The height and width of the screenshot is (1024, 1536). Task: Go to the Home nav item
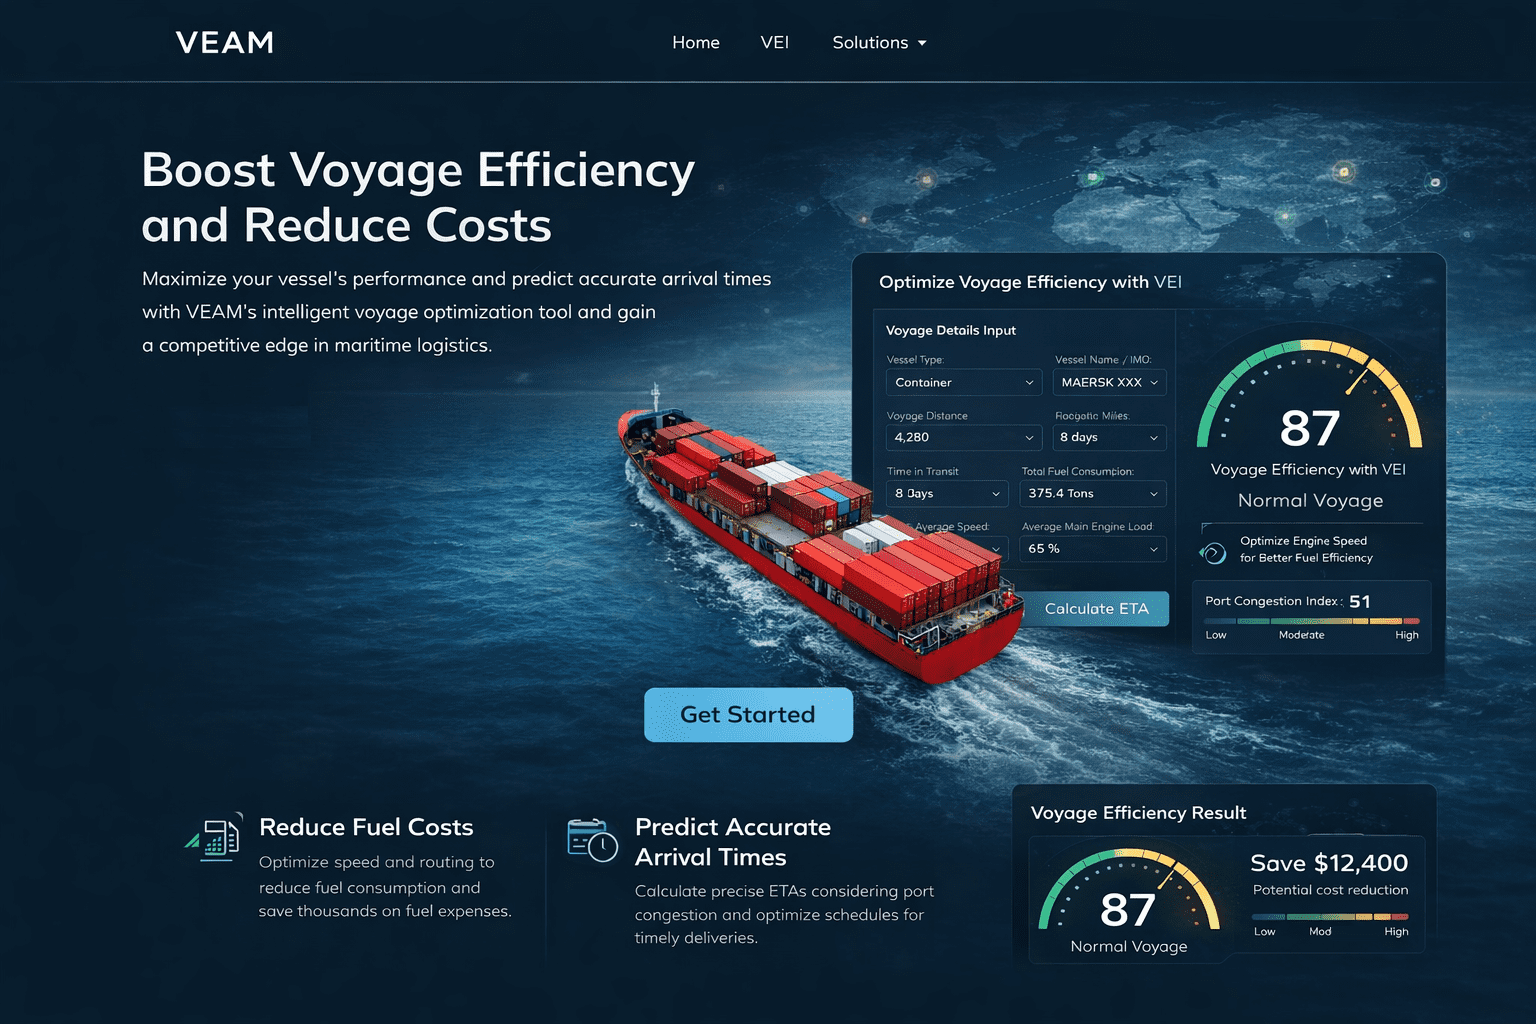click(695, 43)
